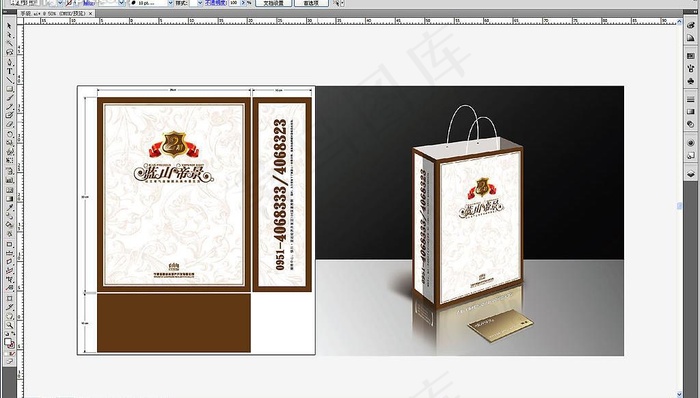700x398 pixels.
Task: Select the Selection (black arrow) tool
Action: coord(9,26)
